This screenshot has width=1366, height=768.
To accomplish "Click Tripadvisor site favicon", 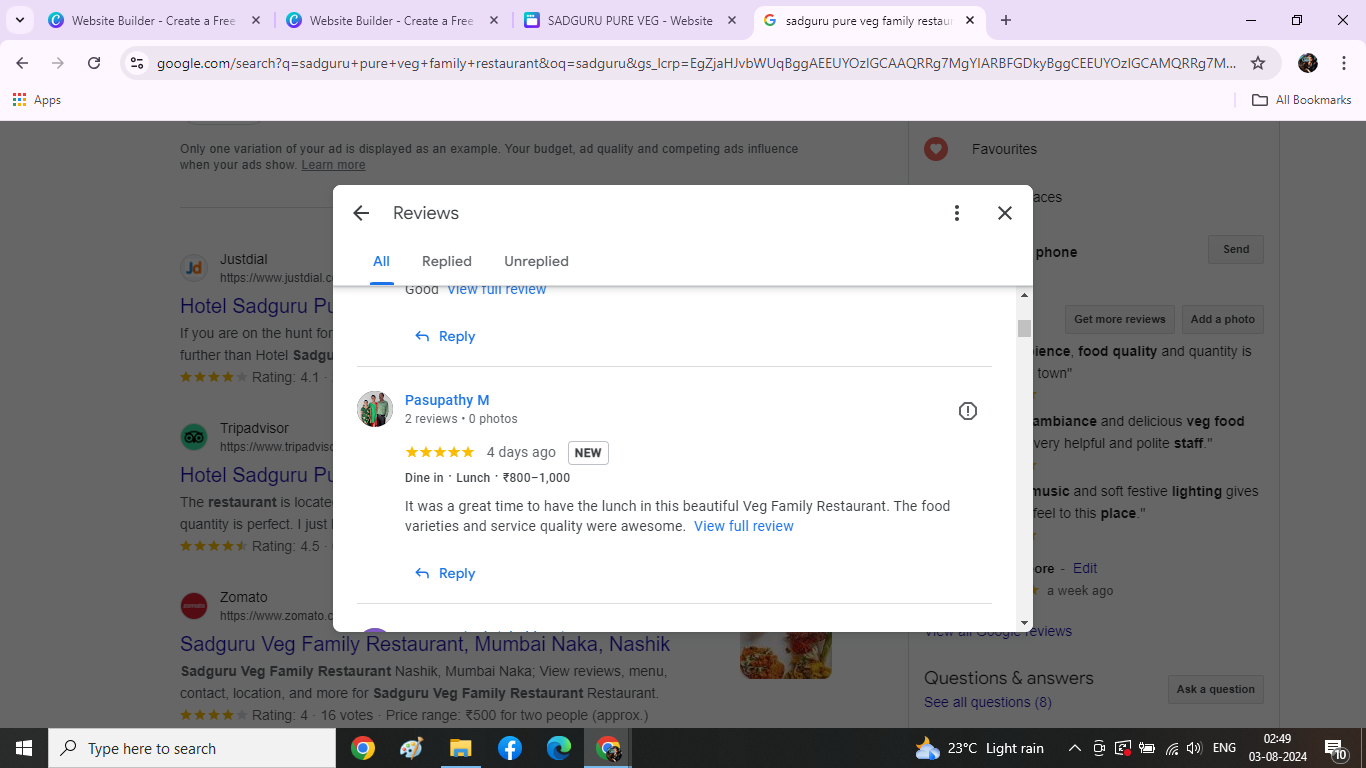I will 194,437.
